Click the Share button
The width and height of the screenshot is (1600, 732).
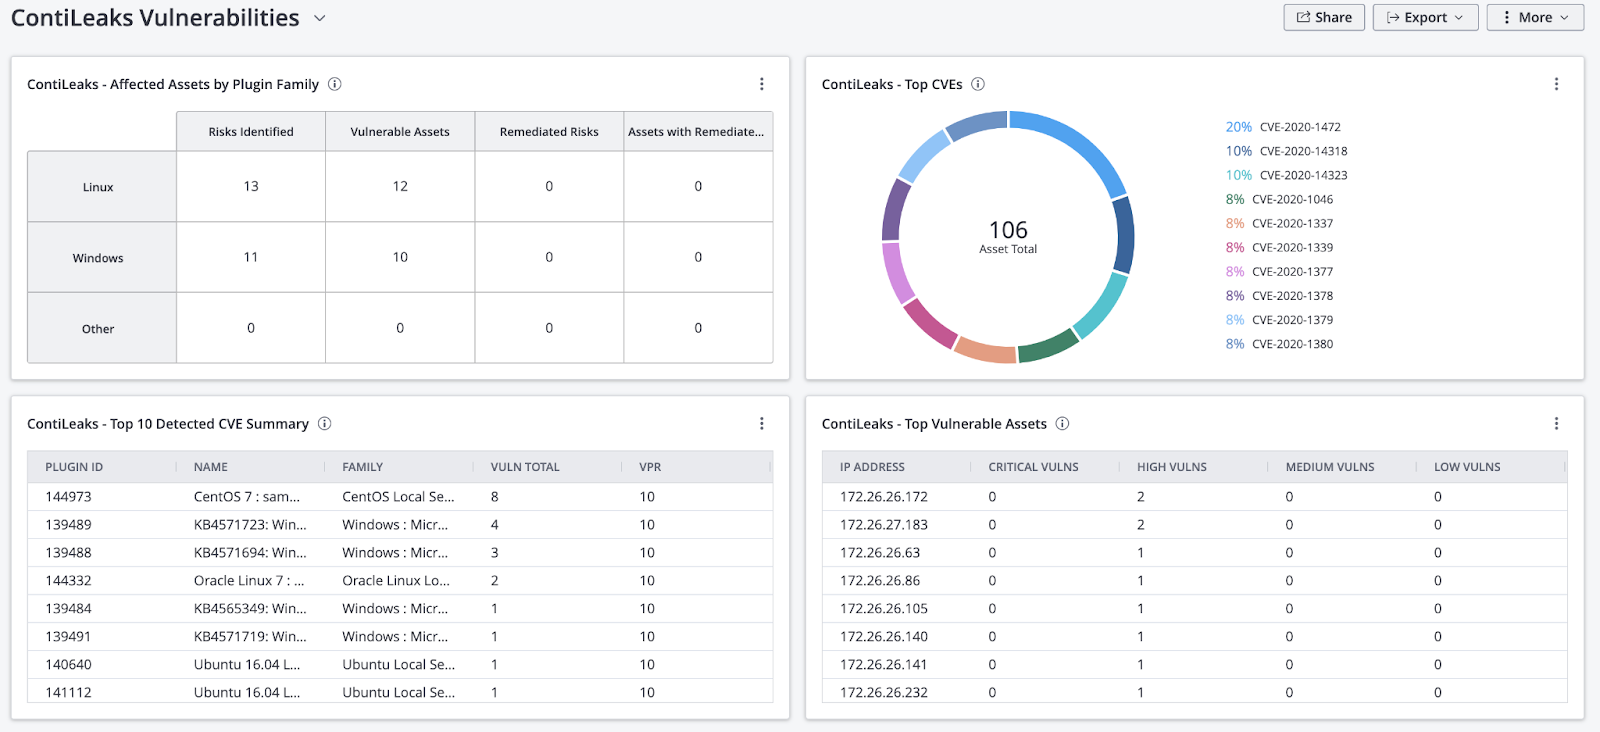click(x=1324, y=17)
